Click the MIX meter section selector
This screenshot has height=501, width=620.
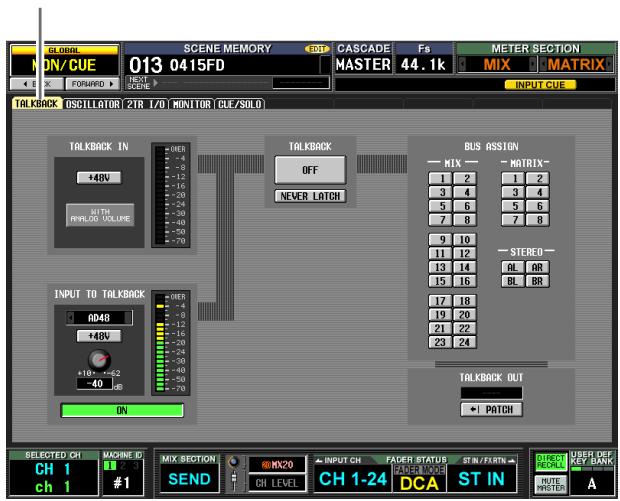pos(497,64)
